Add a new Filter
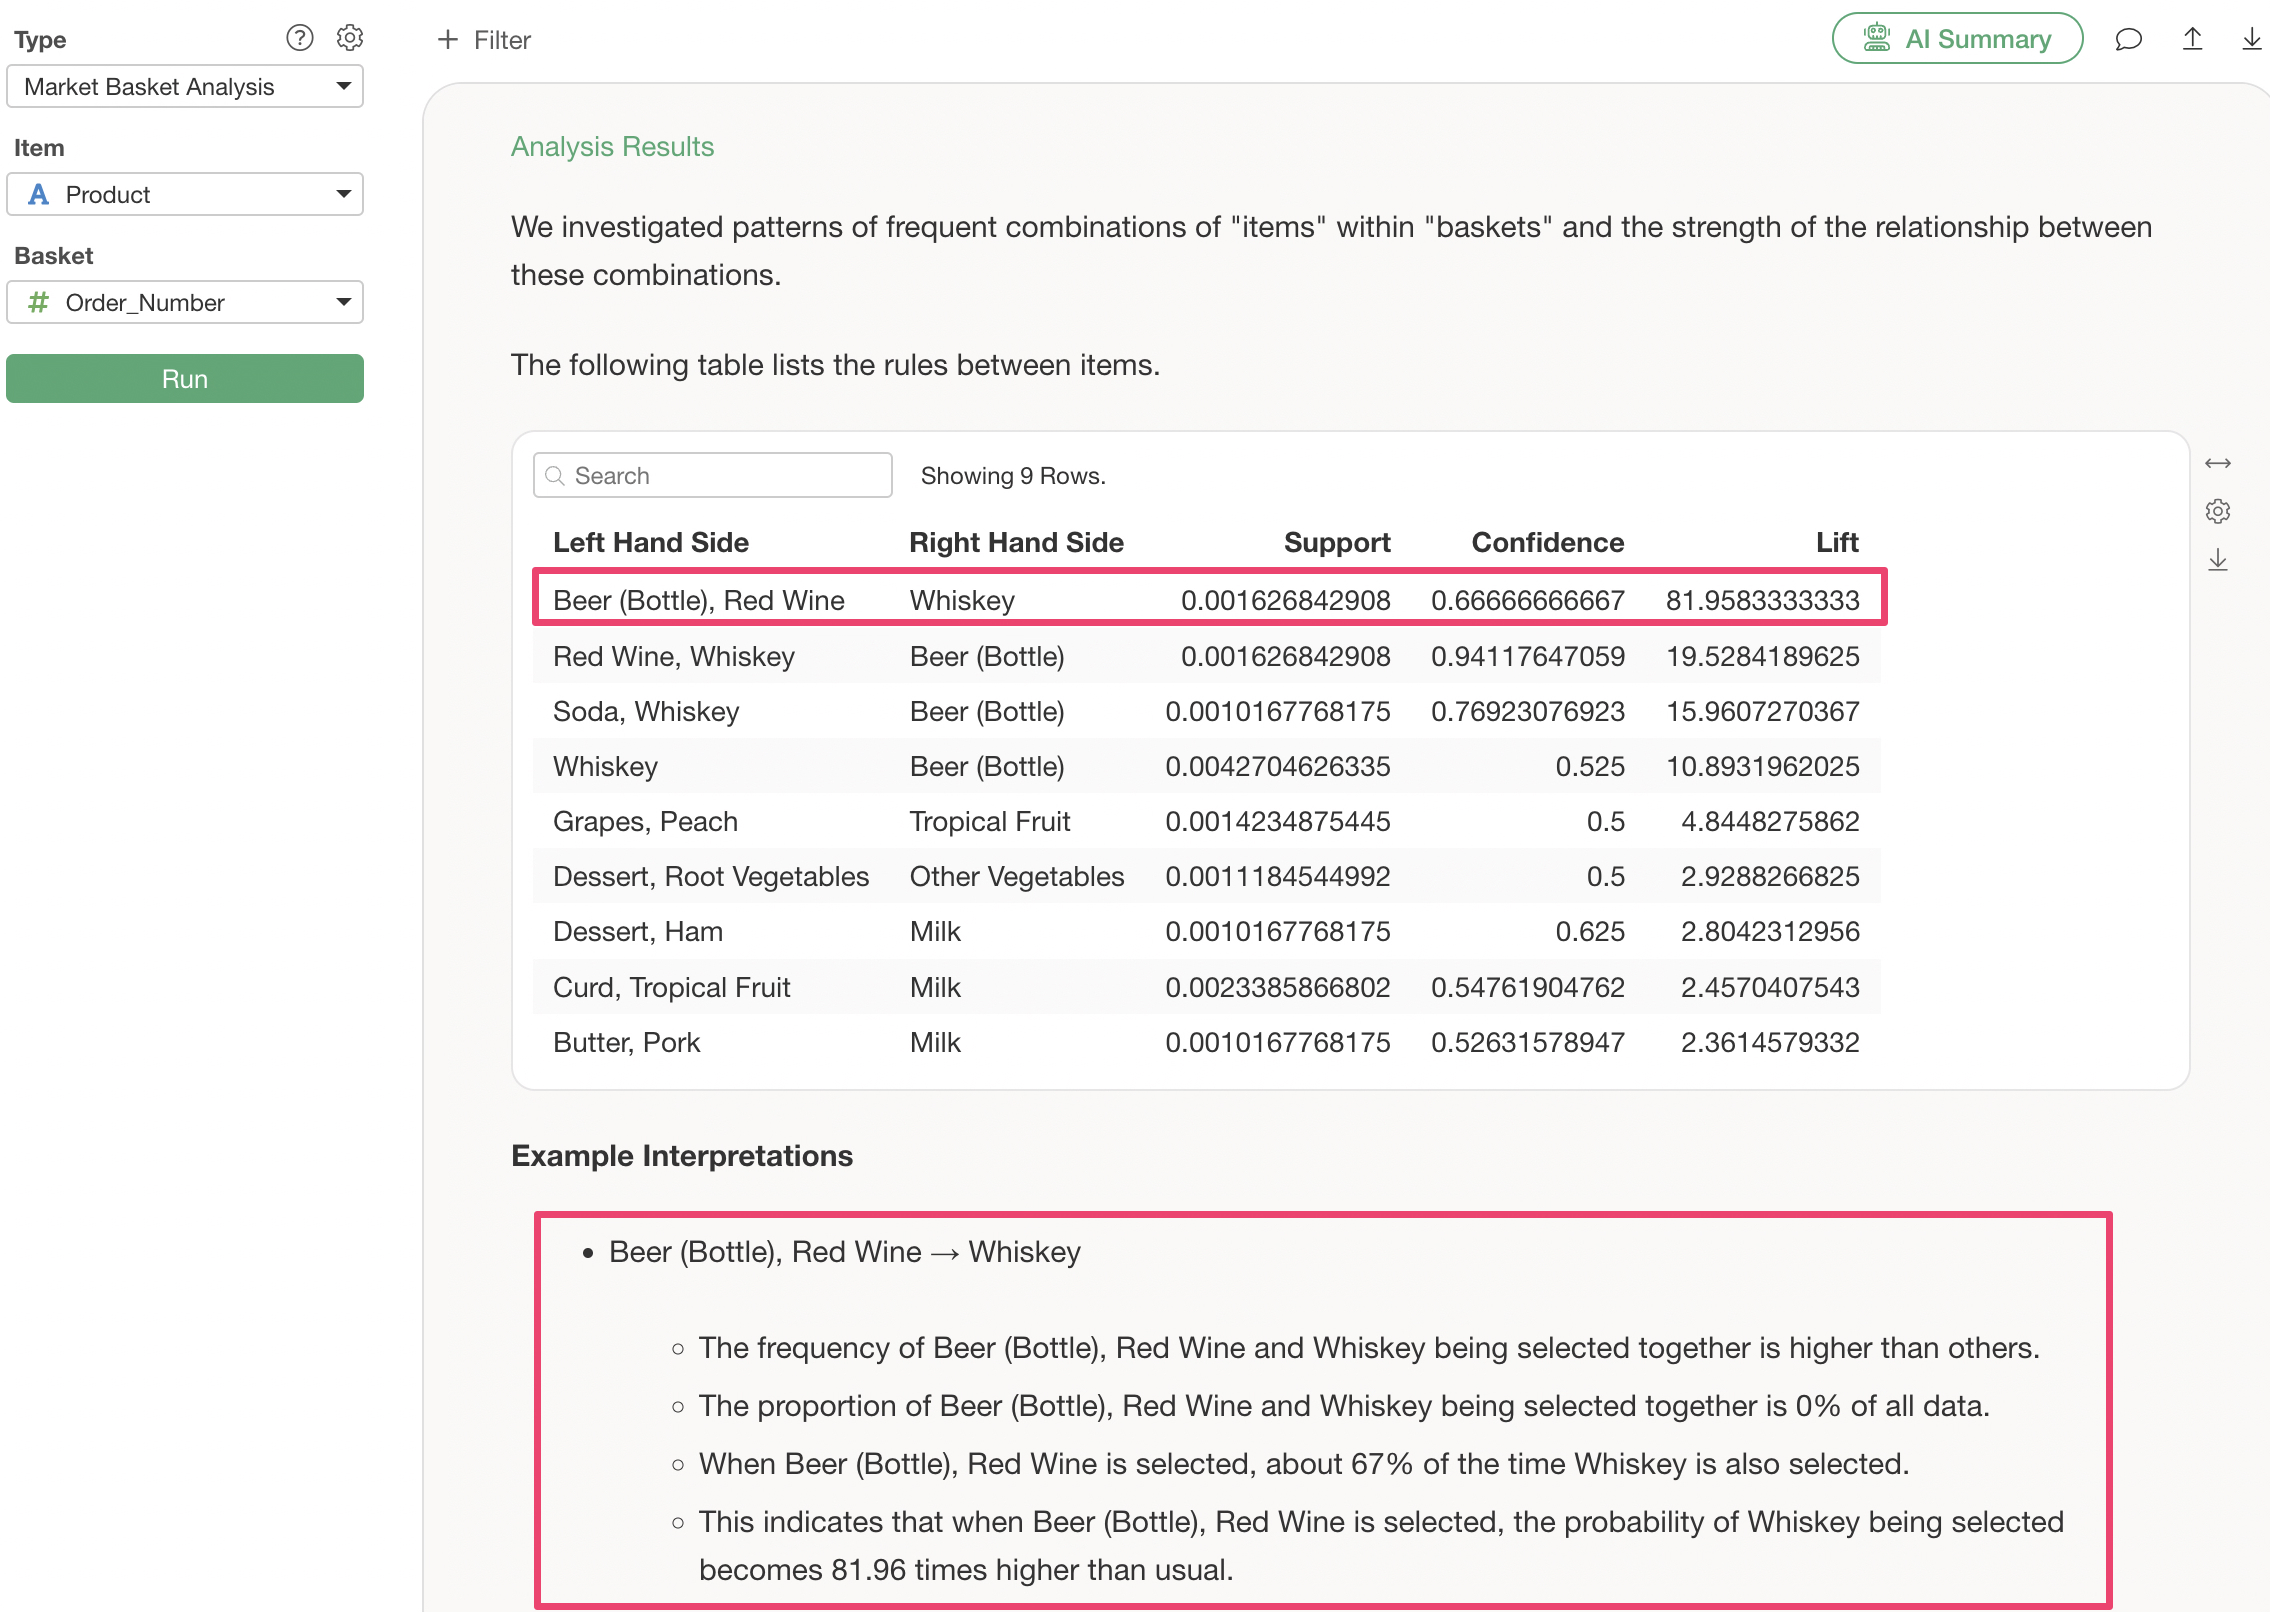 [484, 40]
